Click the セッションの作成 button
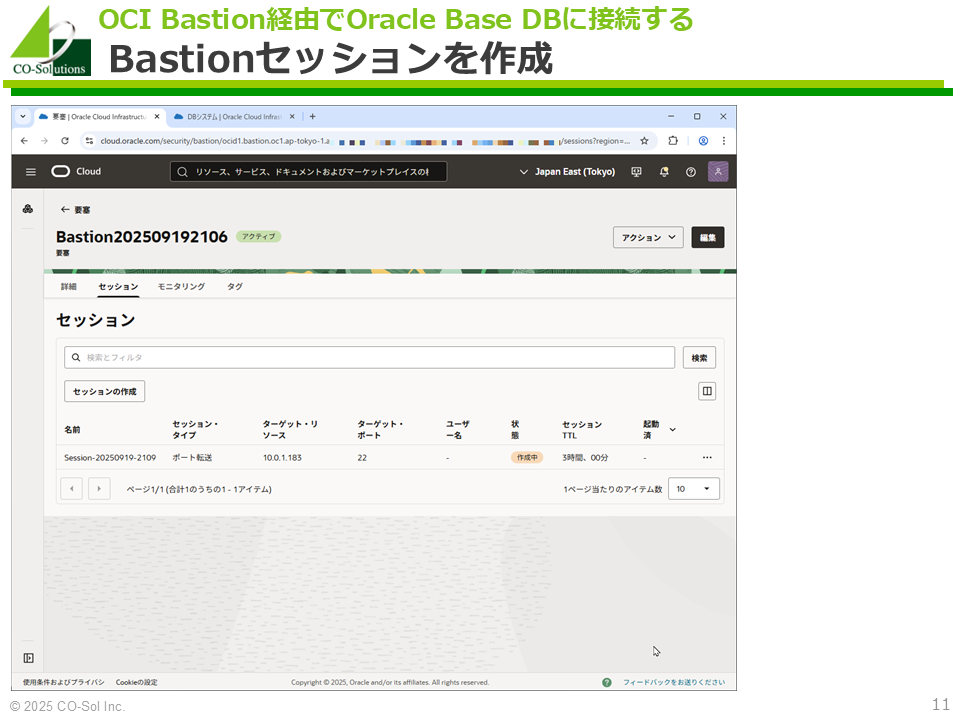The image size is (960, 720). click(x=105, y=391)
